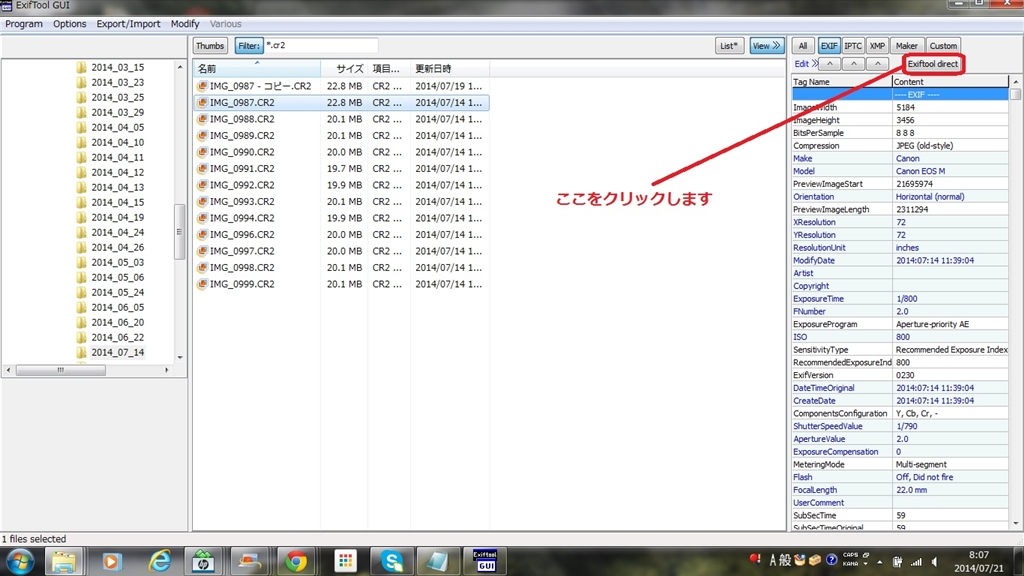Click the Tag Name column header
This screenshot has width=1024, height=576.
(841, 82)
